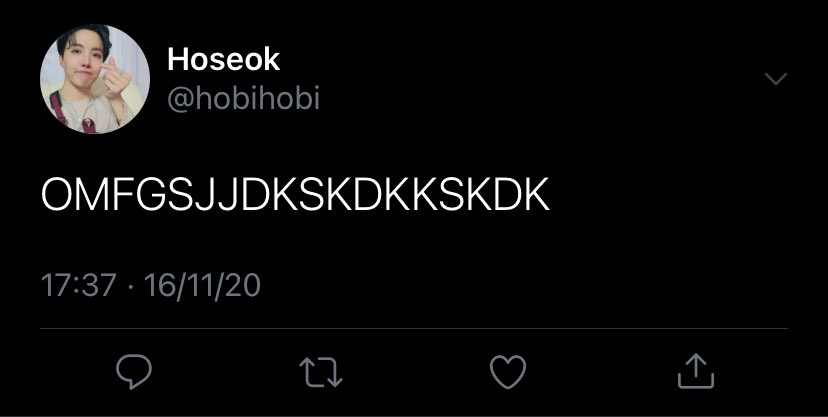828x417 pixels.
Task: Open the Hoseok display name profile link
Action: [223, 59]
